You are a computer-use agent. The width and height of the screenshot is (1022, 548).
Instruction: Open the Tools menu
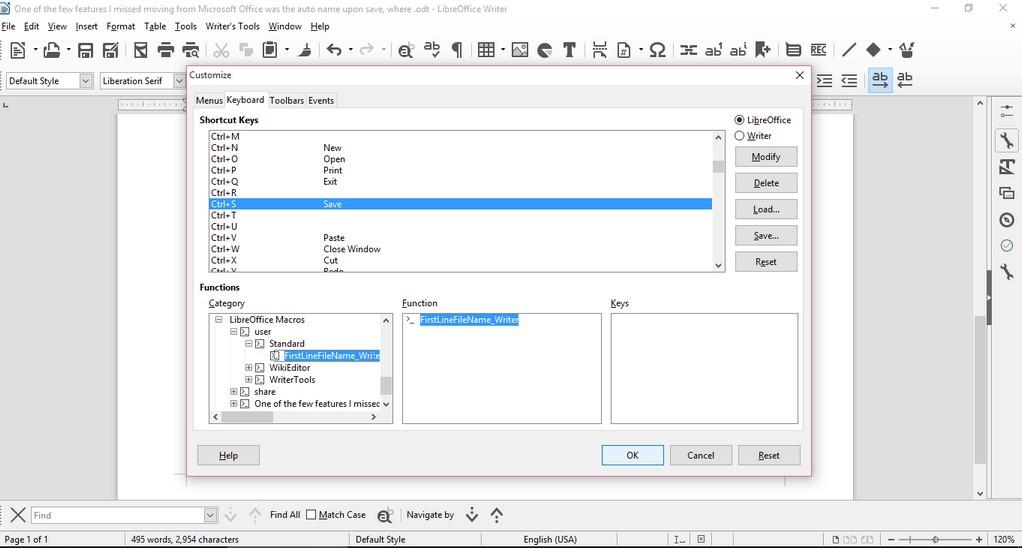[x=185, y=26]
